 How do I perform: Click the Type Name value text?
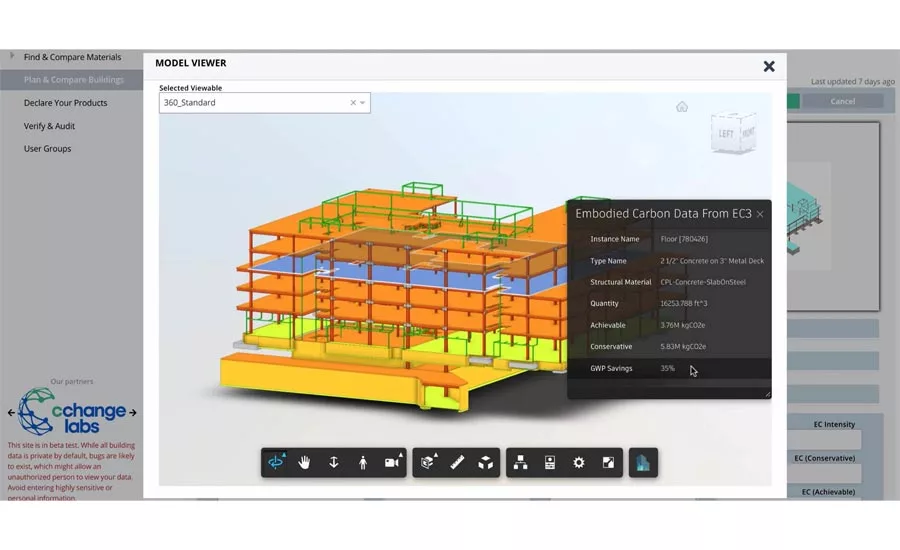click(x=712, y=261)
